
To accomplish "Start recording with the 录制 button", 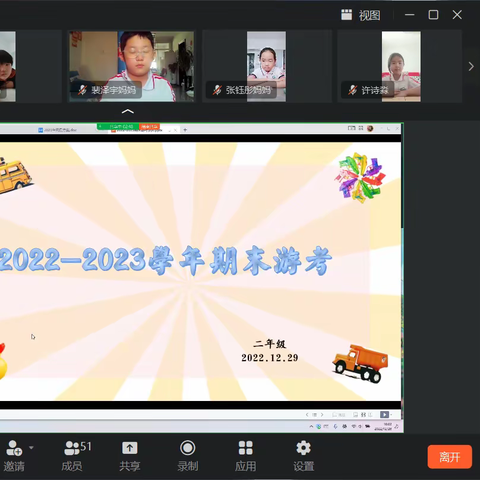I will (188, 456).
